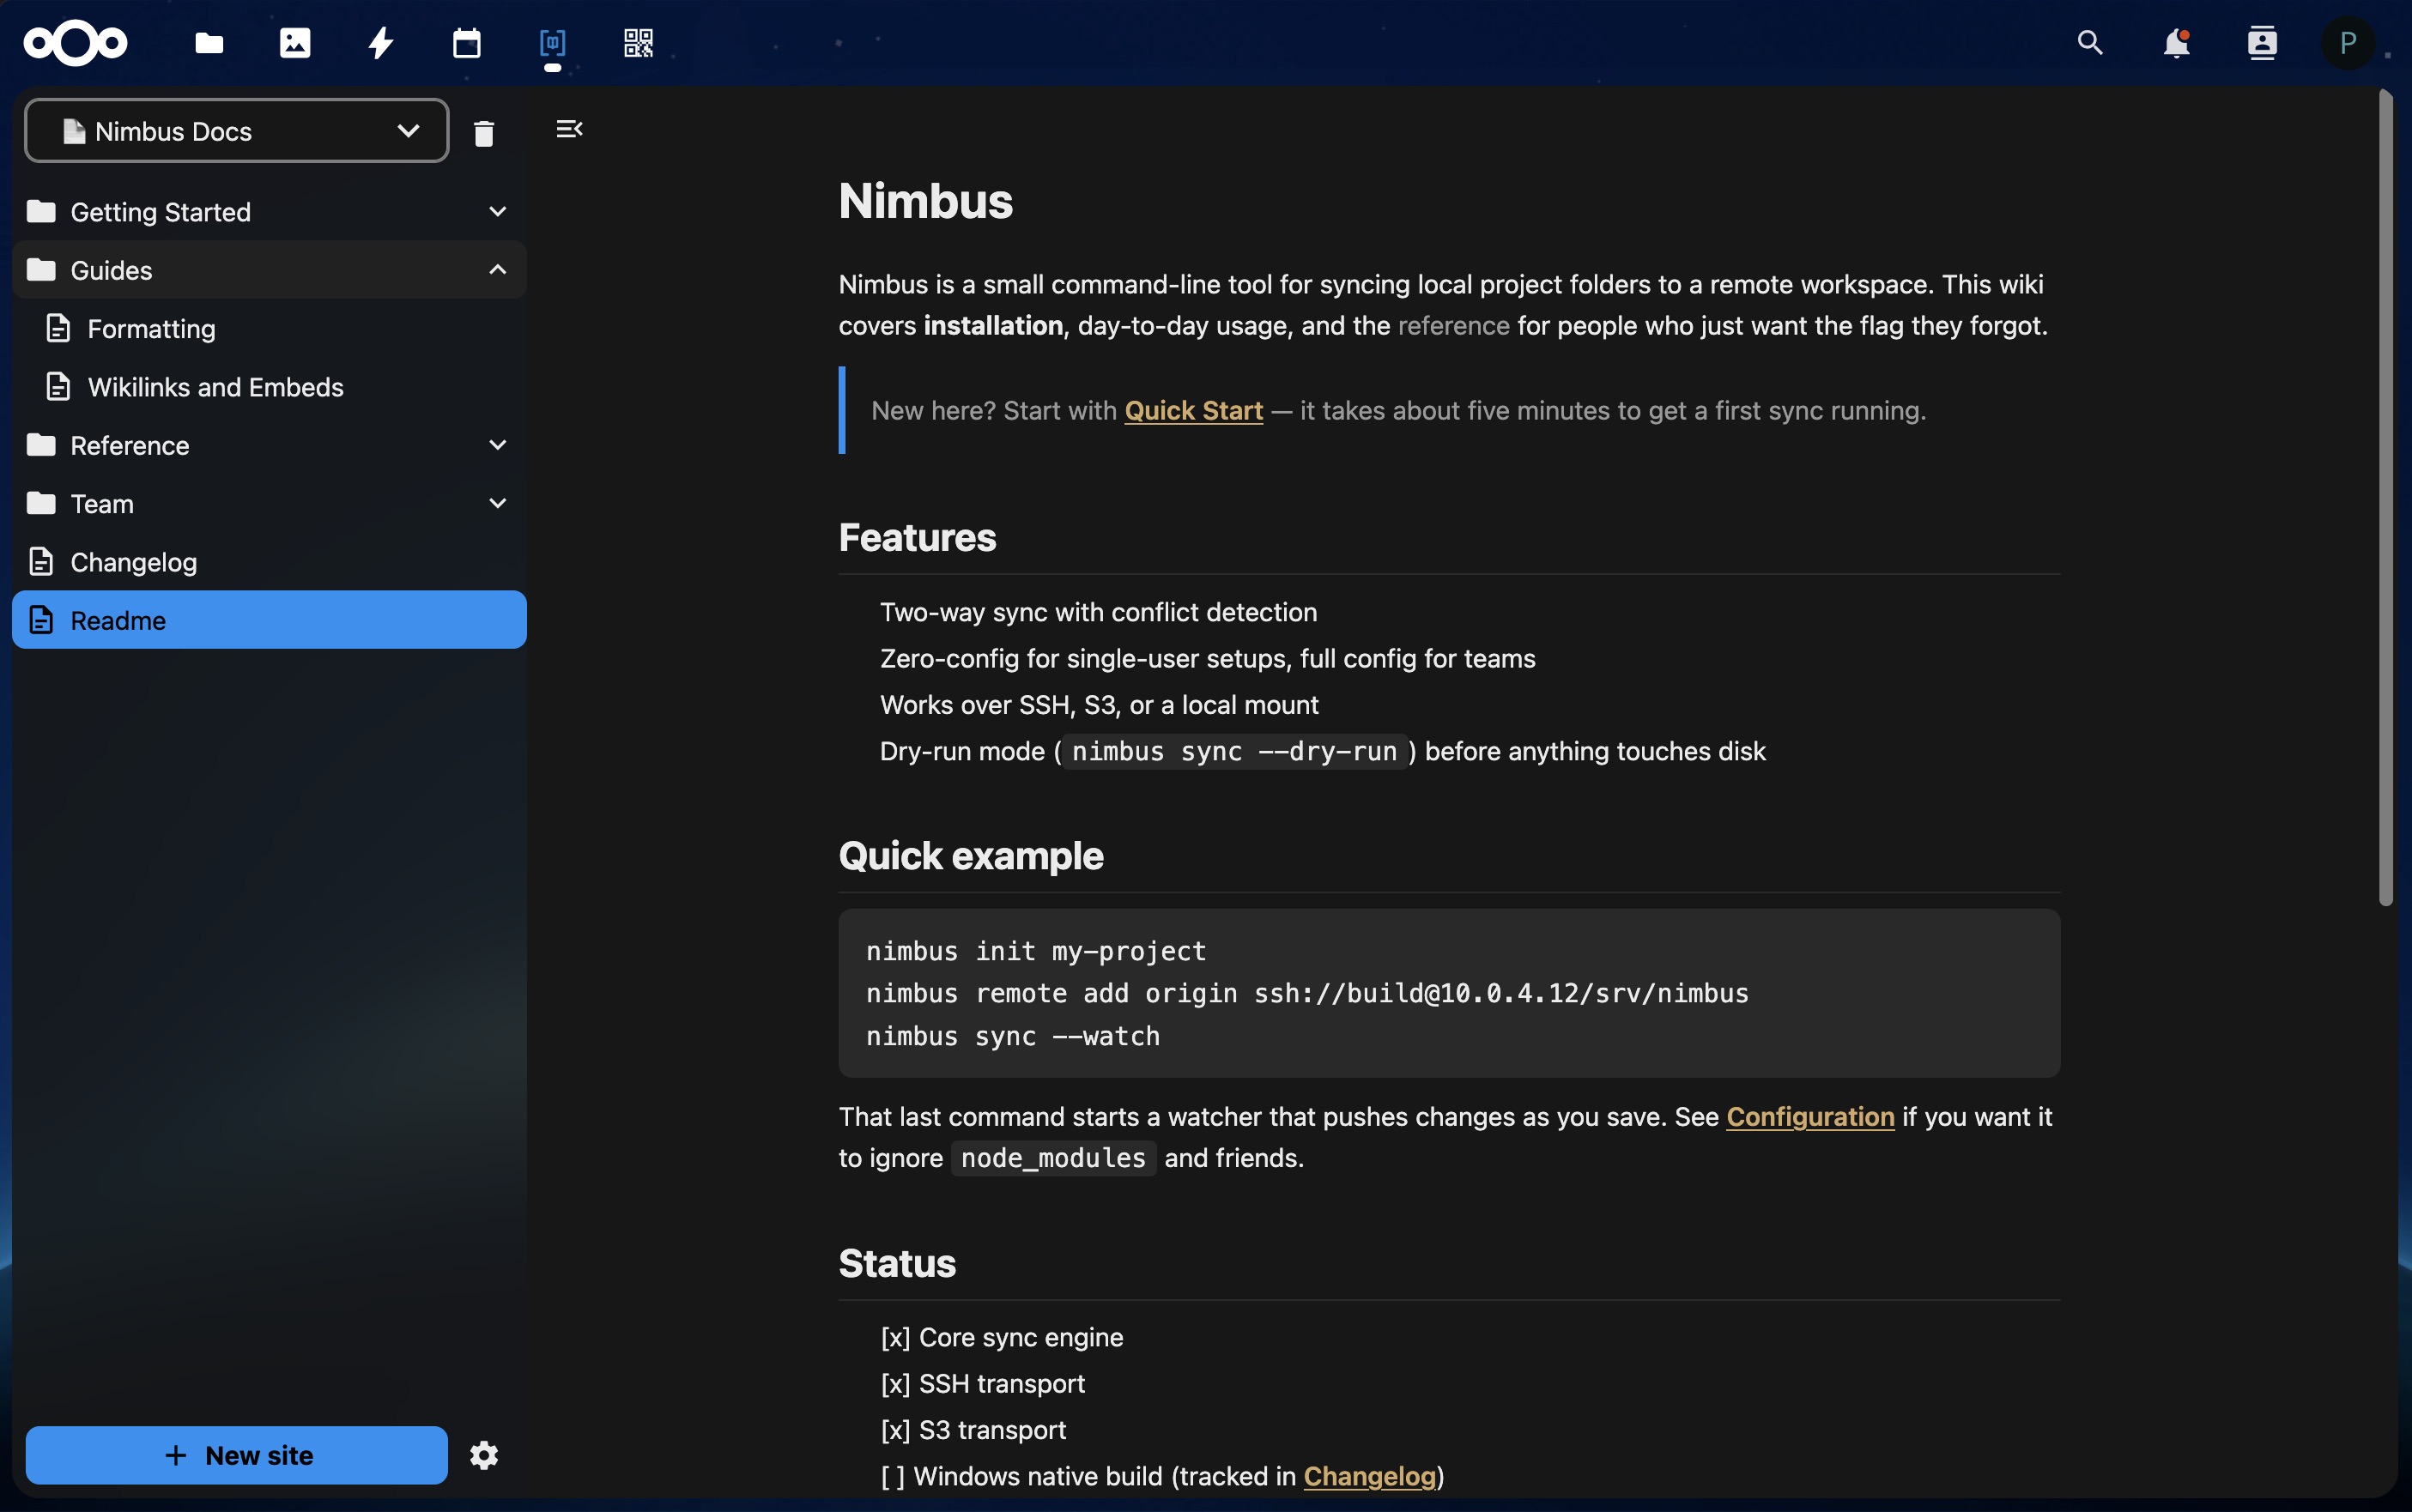2412x1512 pixels.
Task: Create a site with New site
Action: click(237, 1455)
